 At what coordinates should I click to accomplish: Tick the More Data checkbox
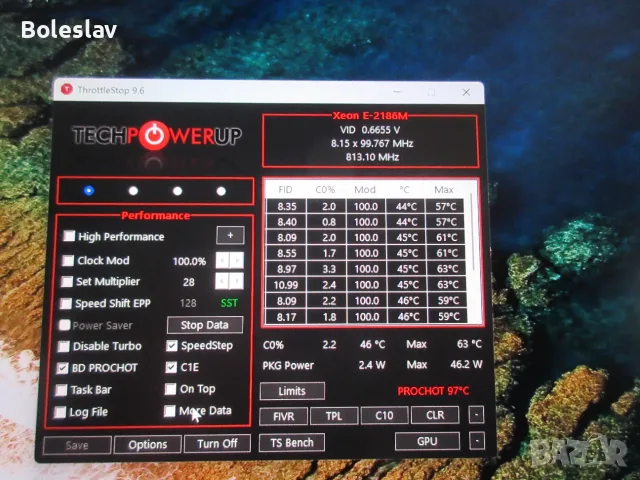click(170, 411)
